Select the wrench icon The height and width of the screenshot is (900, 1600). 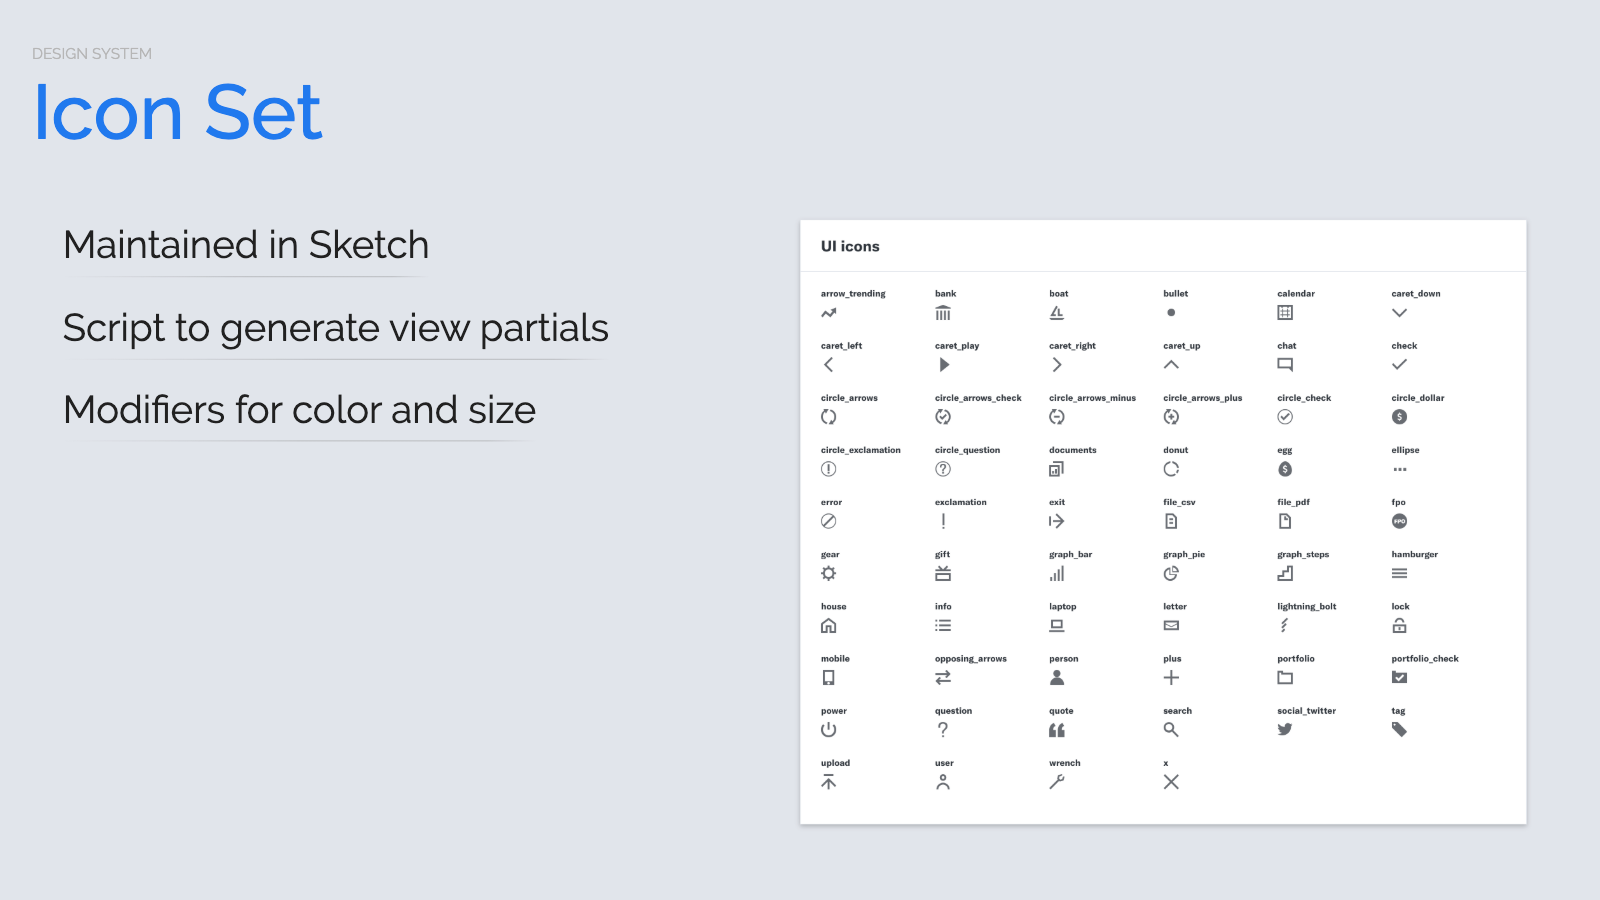[1057, 782]
